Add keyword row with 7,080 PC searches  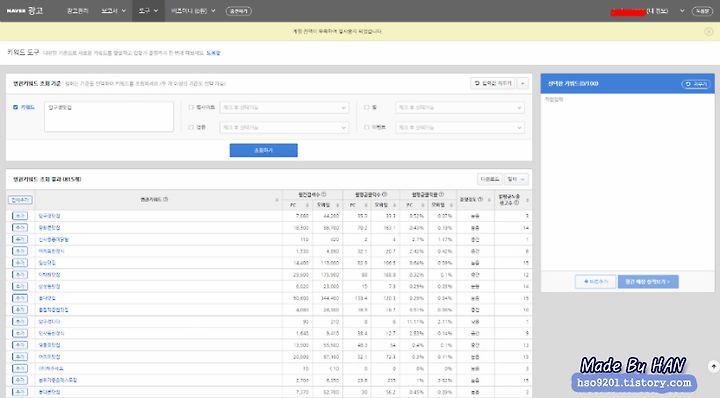point(20,216)
